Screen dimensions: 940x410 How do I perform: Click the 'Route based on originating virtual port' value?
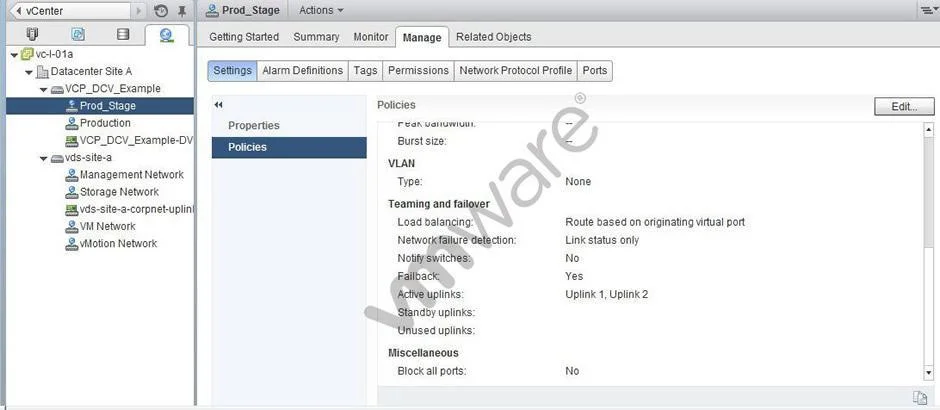[x=655, y=222]
